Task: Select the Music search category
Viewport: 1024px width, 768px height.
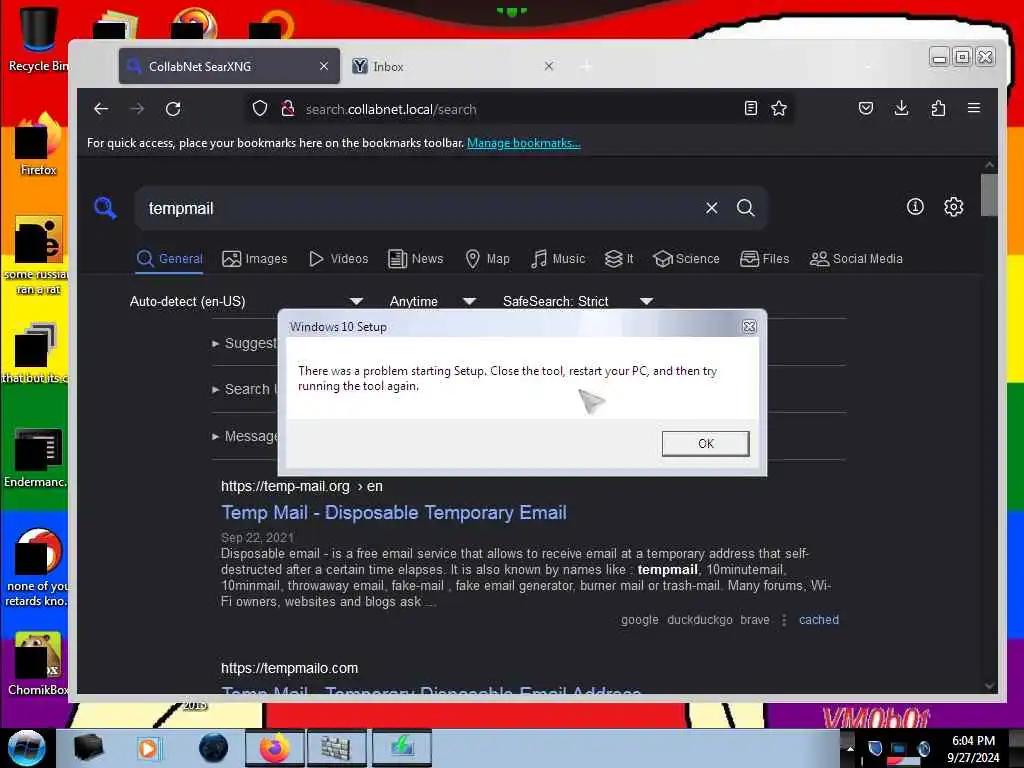Action: click(558, 259)
